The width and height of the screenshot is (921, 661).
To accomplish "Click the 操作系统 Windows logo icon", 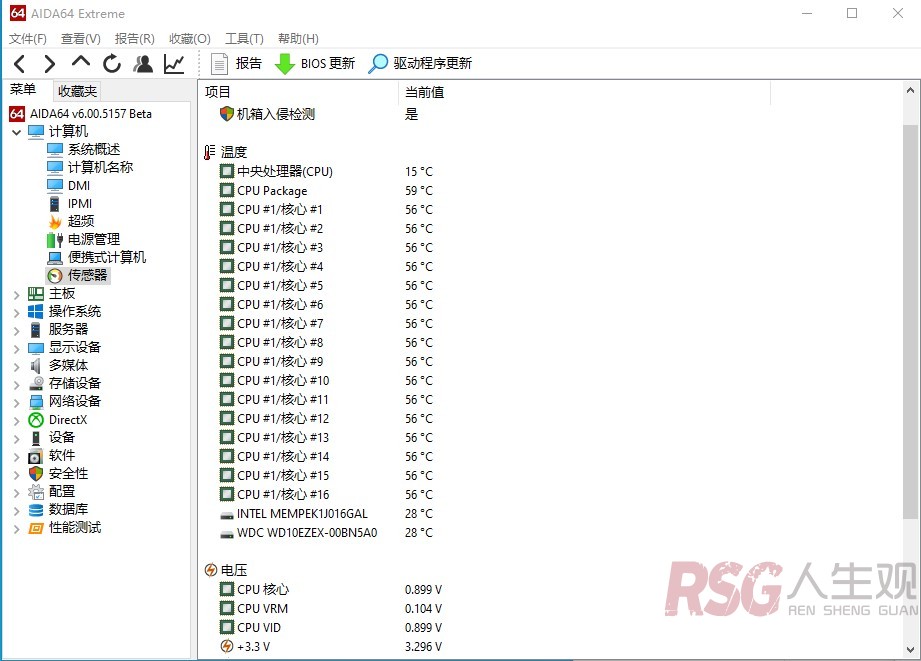I will pos(36,312).
